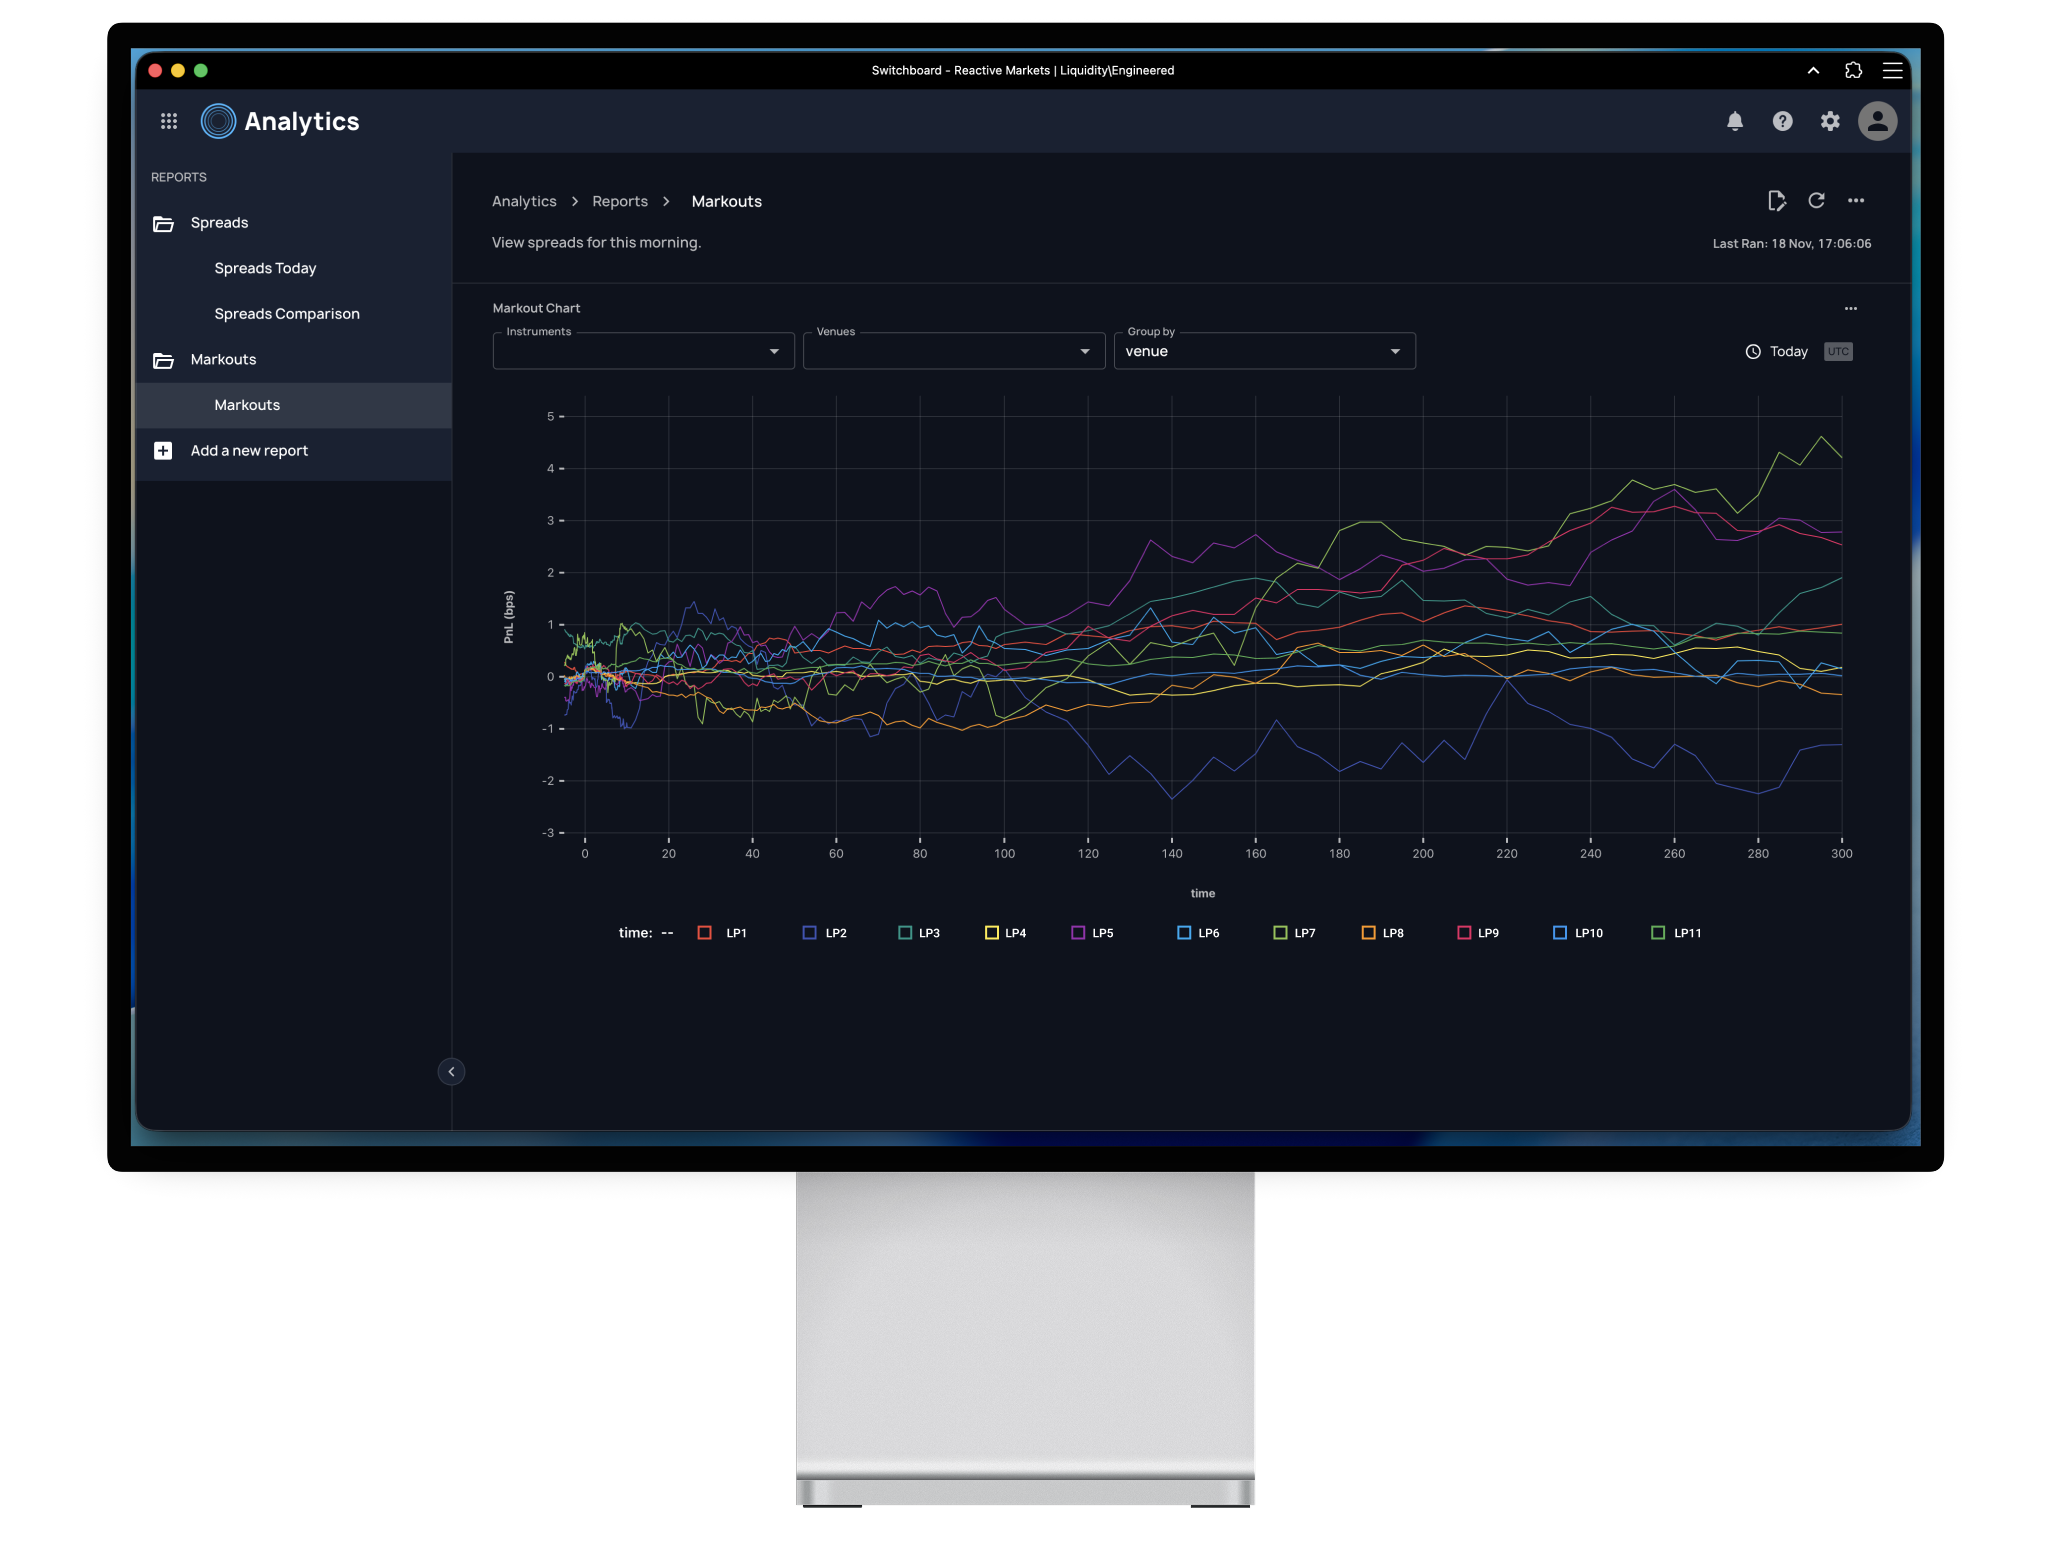Click the edit report icon
Image resolution: width=2057 pixels, height=1545 pixels.
click(x=1776, y=201)
